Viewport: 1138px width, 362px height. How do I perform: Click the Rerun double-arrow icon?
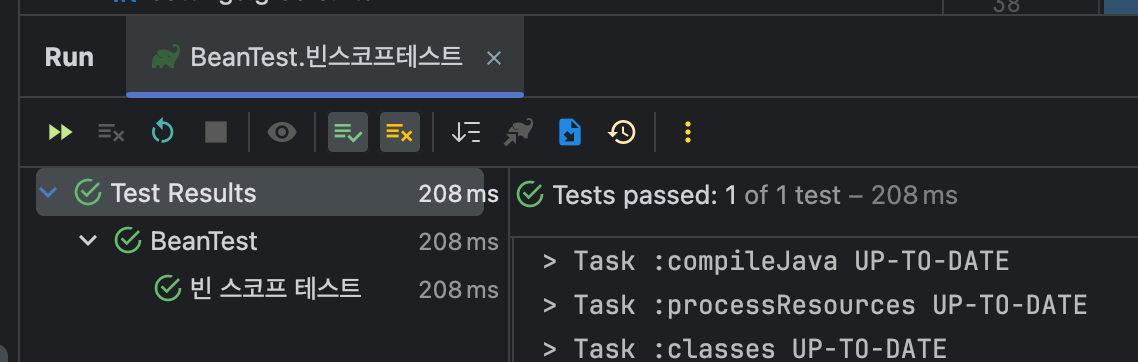point(60,132)
